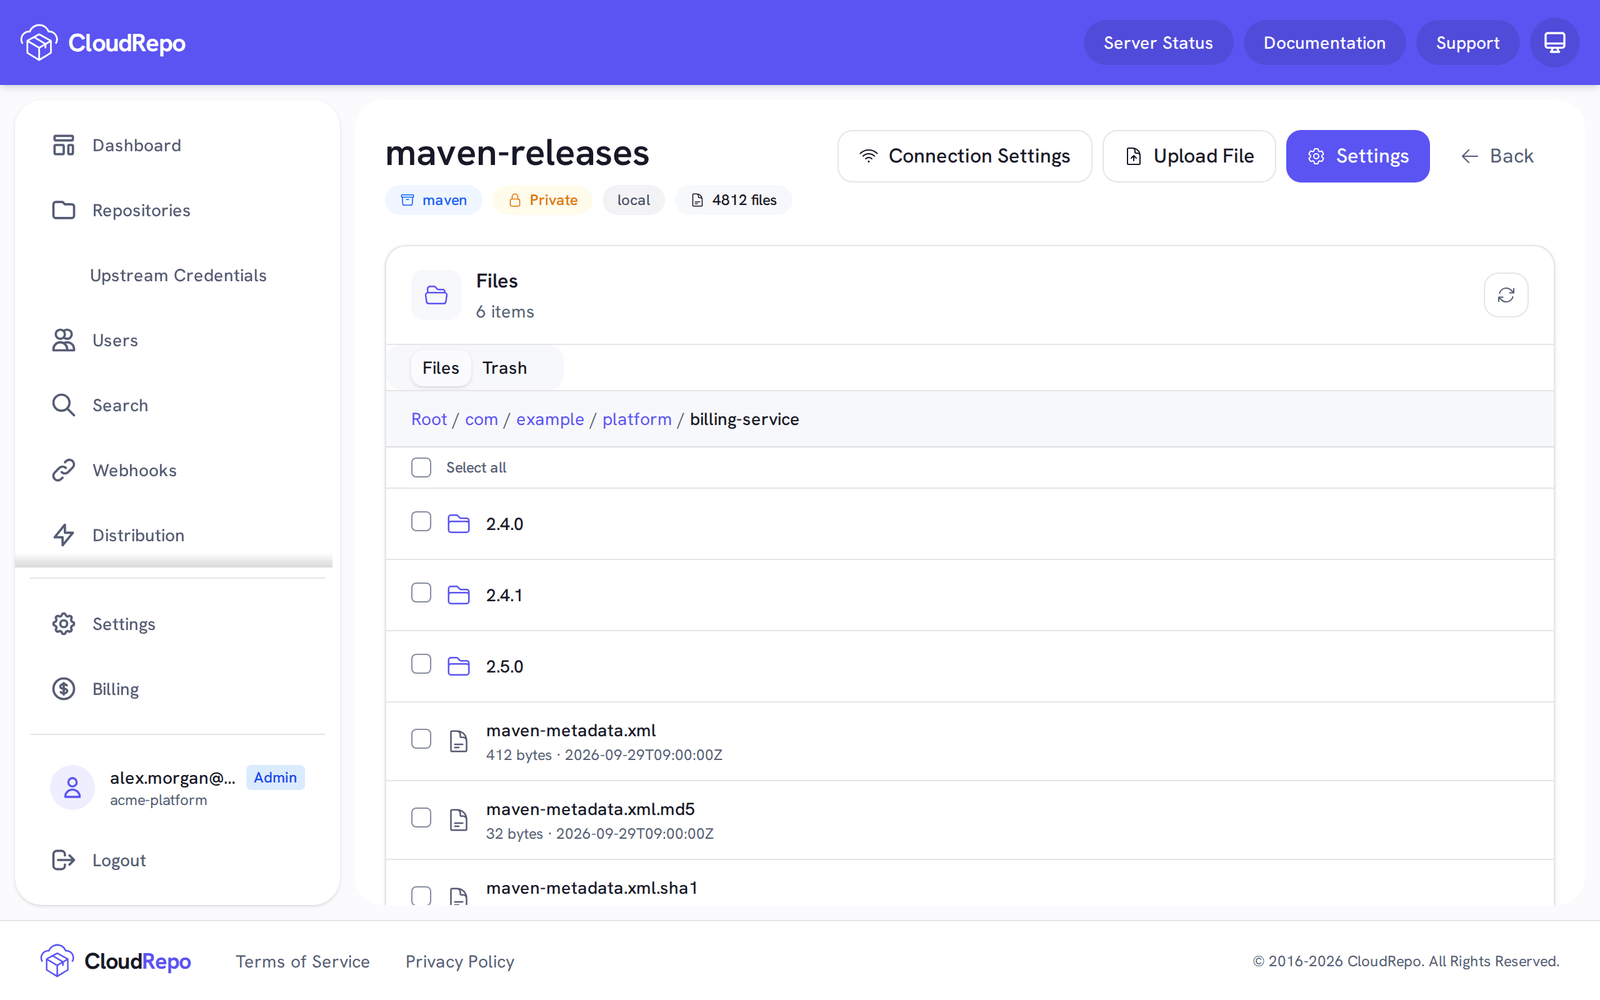Image resolution: width=1600 pixels, height=1000 pixels.
Task: Select the maven-metadata.xml checkbox
Action: click(x=421, y=739)
